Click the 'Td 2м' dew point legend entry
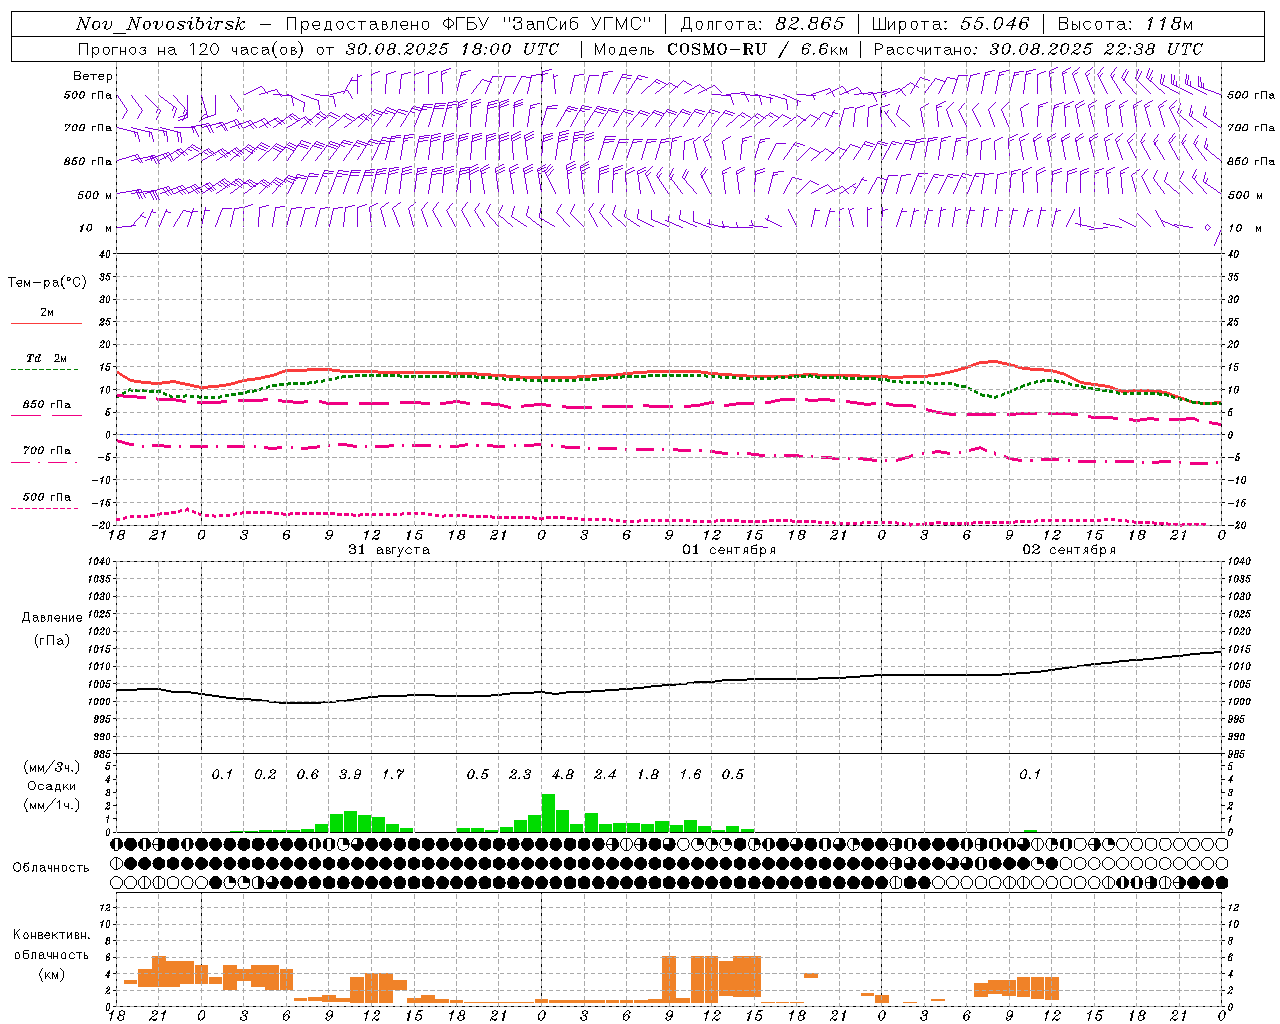 (47, 358)
